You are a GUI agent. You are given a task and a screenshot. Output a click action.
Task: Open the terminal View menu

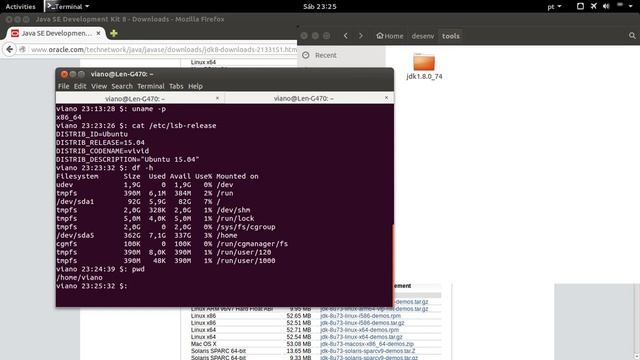[99, 86]
